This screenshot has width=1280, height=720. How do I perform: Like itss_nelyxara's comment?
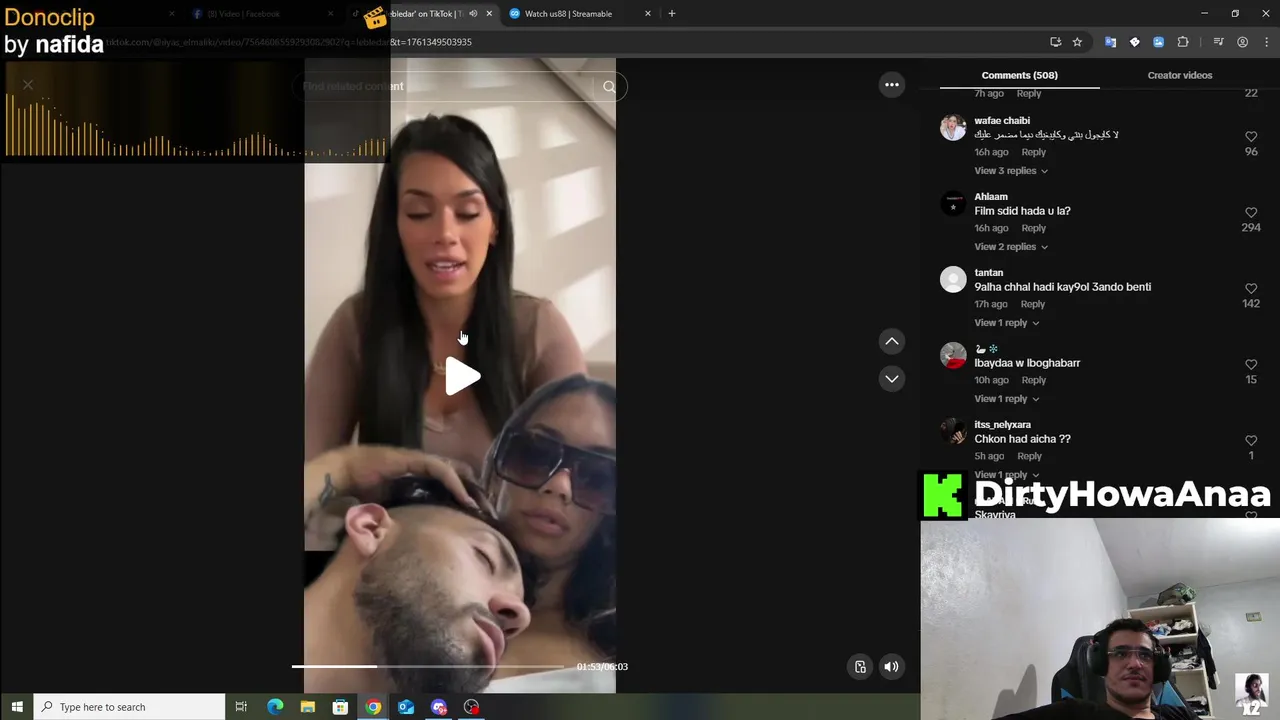(x=1251, y=441)
